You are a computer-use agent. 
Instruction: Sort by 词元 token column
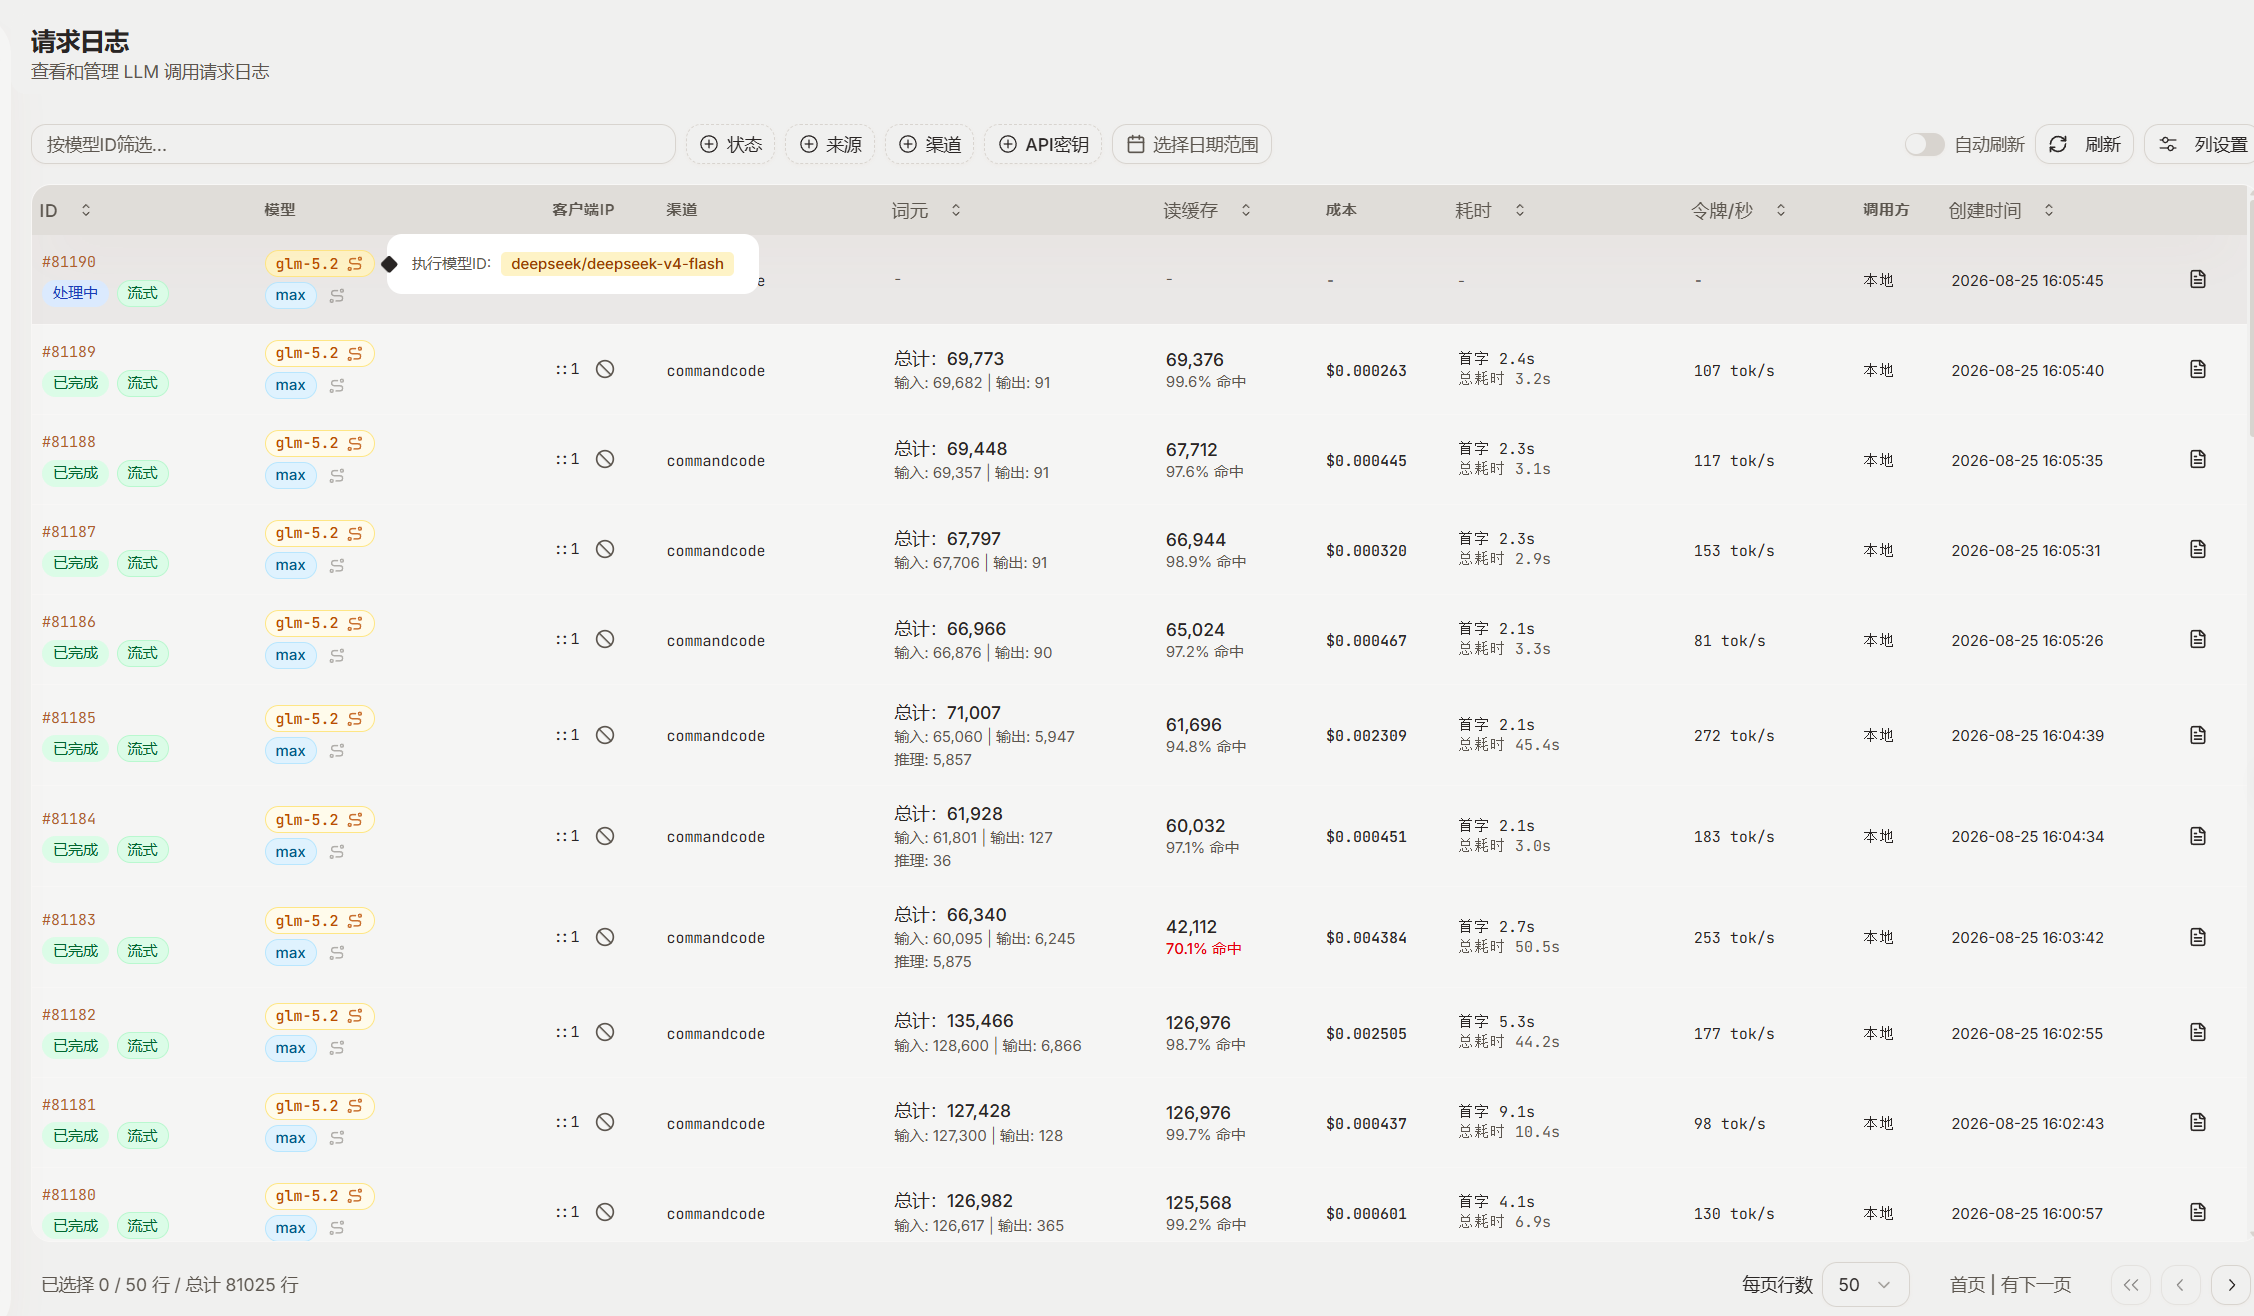click(x=926, y=210)
